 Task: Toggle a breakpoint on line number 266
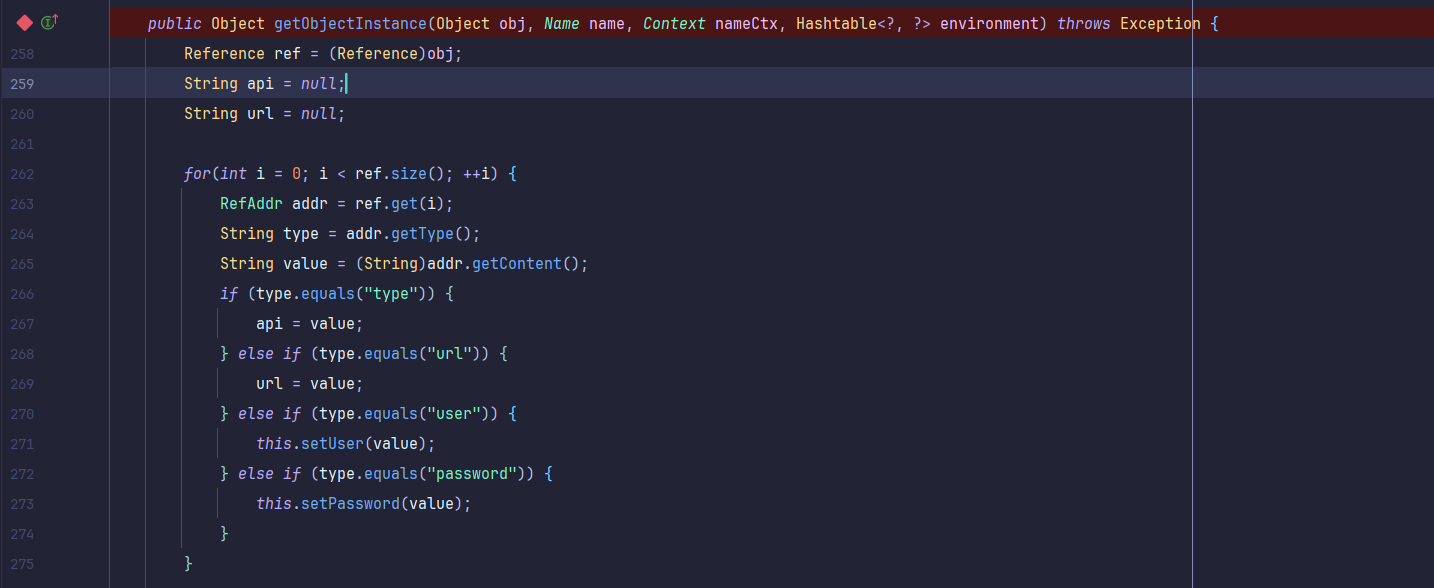pos(22,294)
